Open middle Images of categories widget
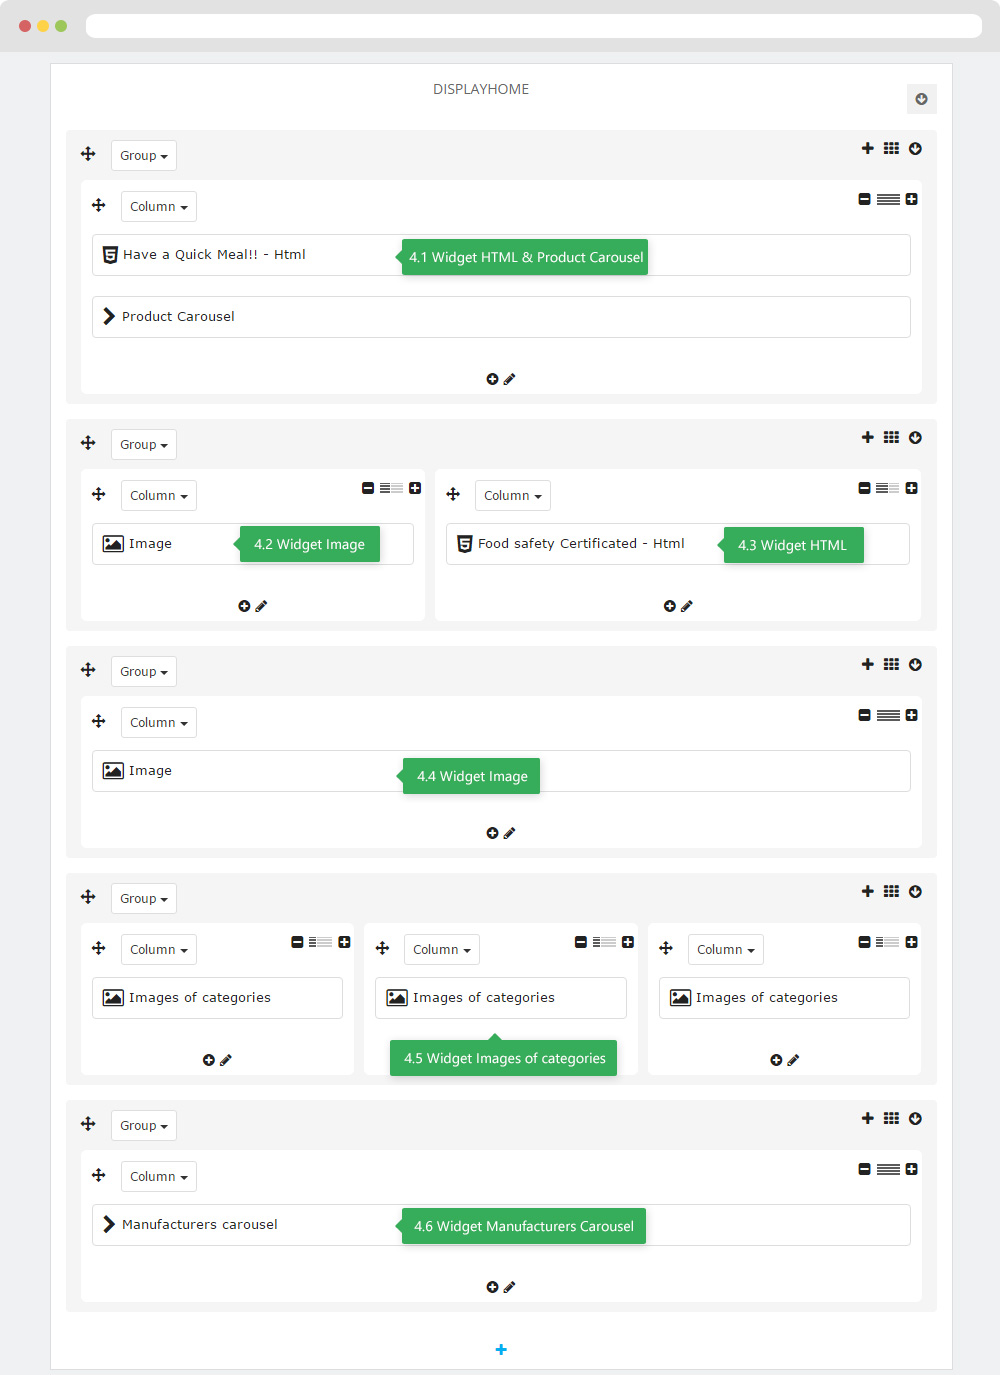Image resolution: width=1000 pixels, height=1375 pixels. coord(501,998)
